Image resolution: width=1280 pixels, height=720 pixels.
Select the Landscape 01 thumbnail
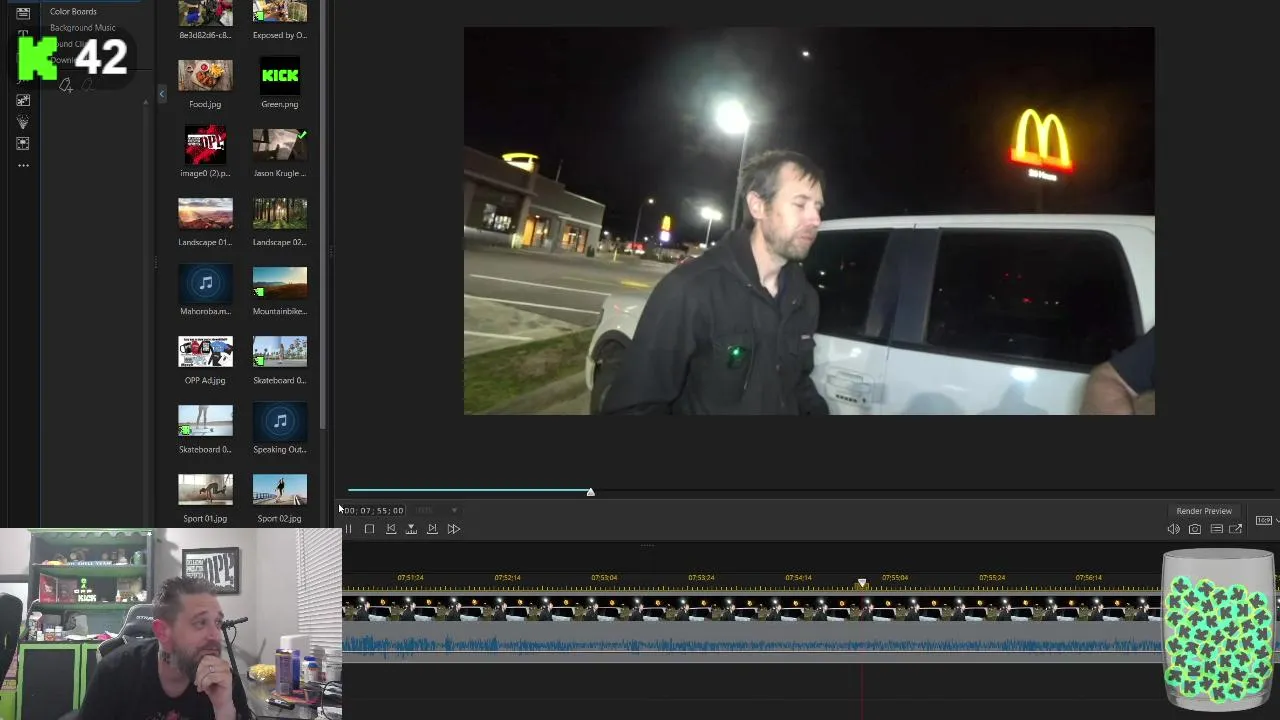coord(205,214)
